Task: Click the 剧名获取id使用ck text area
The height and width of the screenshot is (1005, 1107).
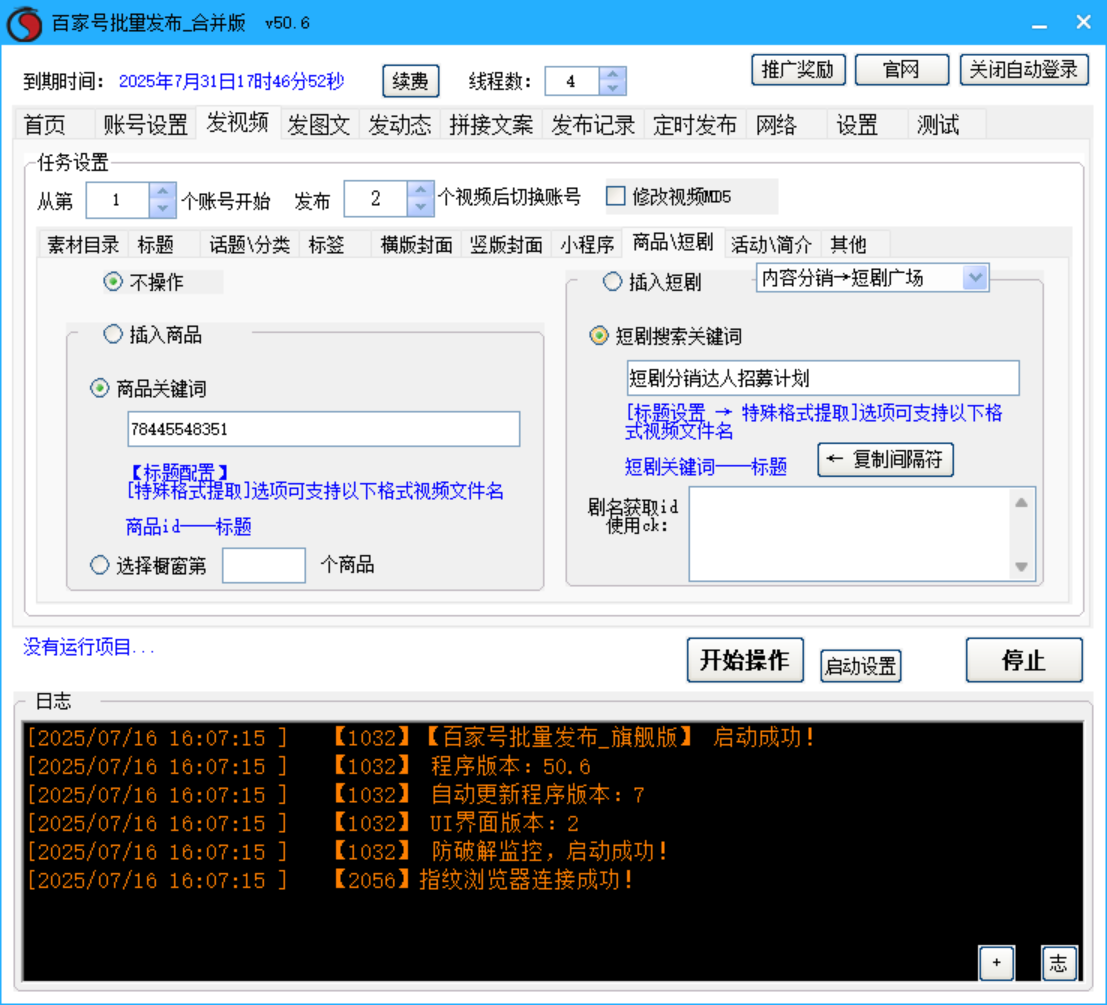Action: click(x=850, y=534)
